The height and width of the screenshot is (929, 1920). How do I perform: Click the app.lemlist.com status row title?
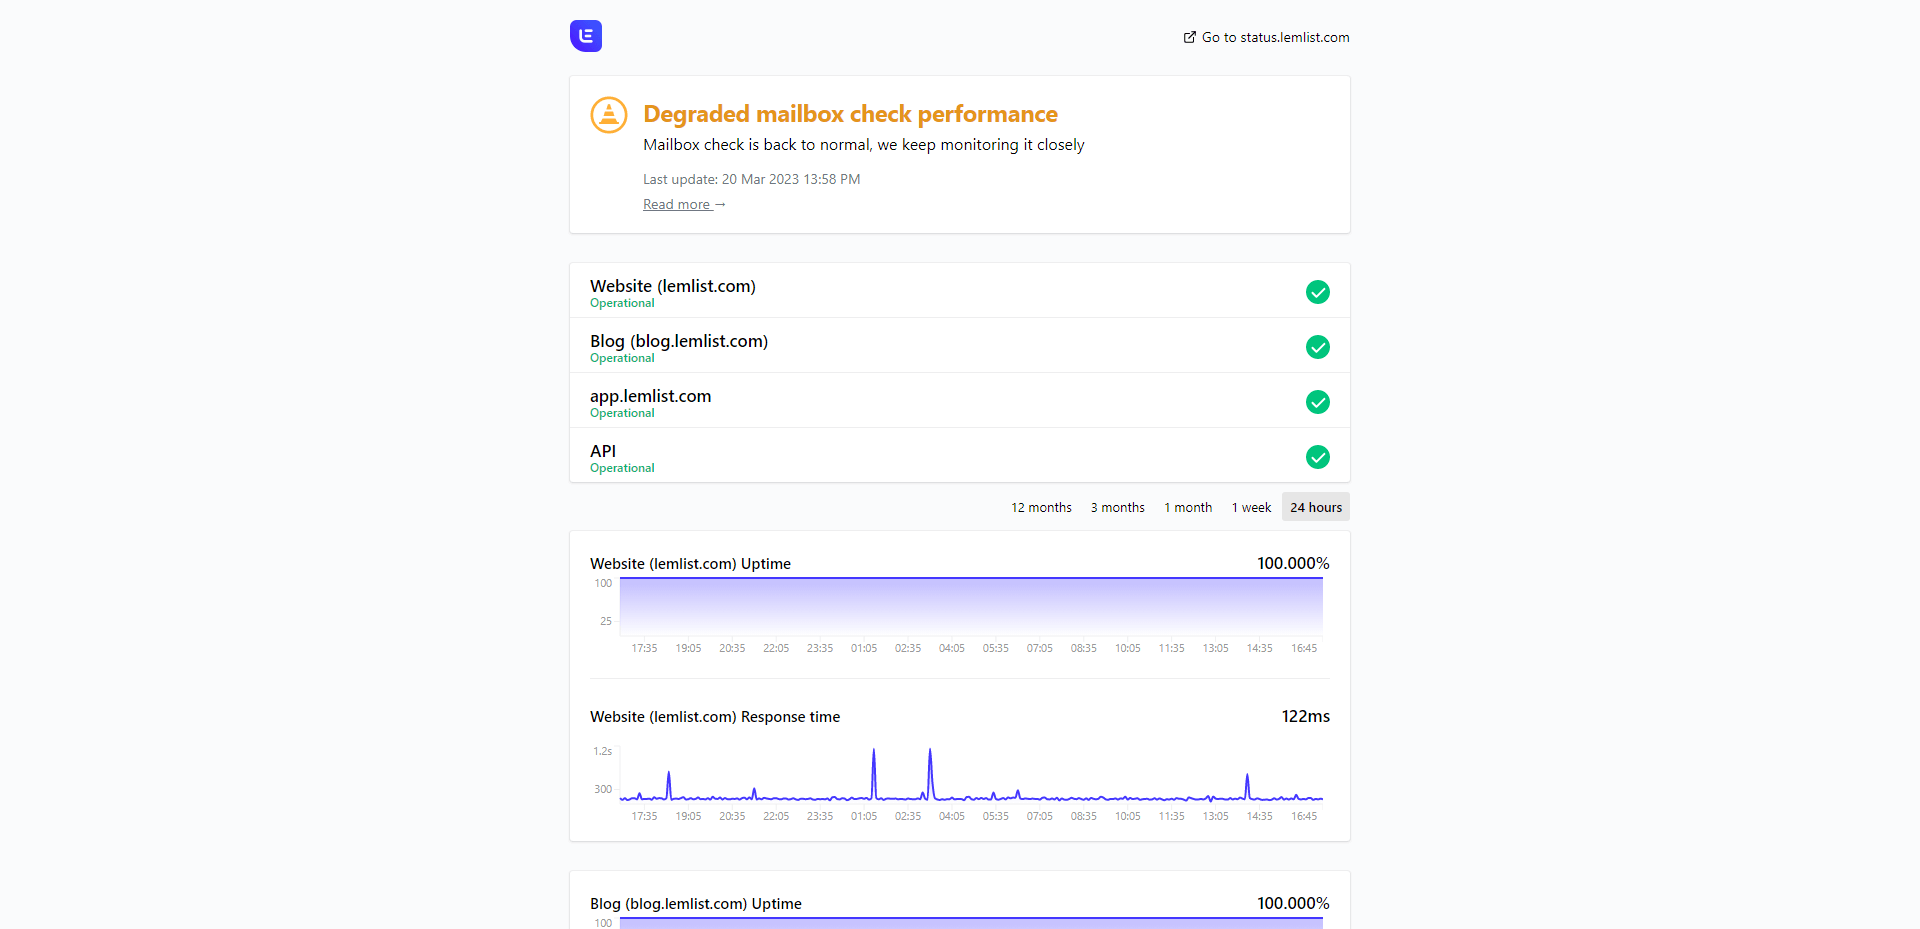(x=651, y=396)
